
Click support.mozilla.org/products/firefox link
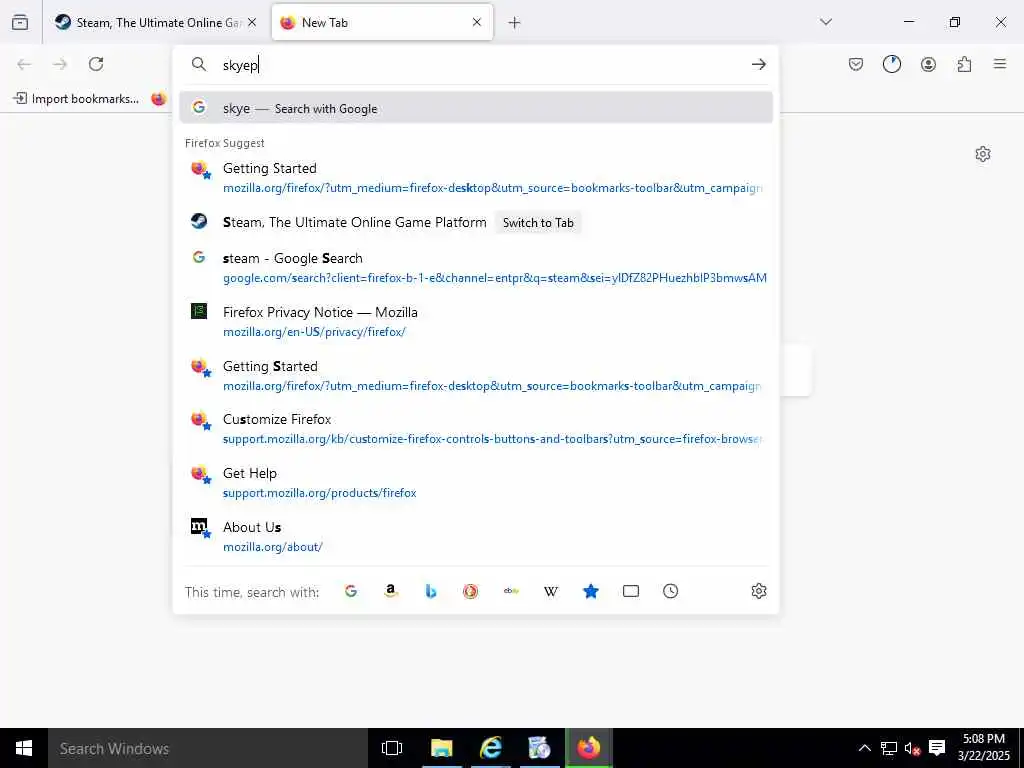tap(319, 493)
